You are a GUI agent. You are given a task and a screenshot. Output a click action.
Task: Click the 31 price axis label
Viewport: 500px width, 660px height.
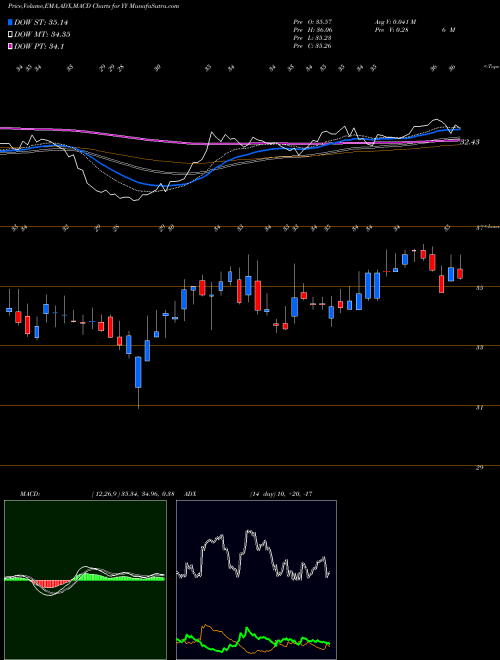[479, 407]
